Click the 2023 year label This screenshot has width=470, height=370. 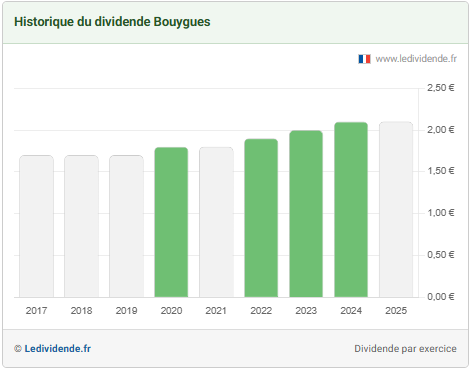(306, 311)
